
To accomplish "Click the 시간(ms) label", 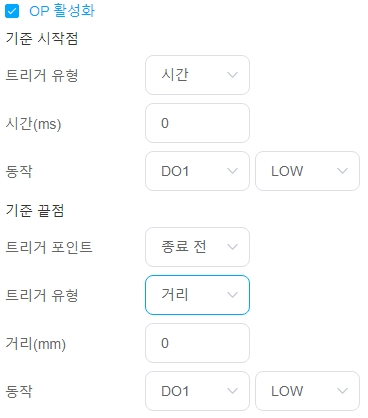I will pyautogui.click(x=34, y=124).
